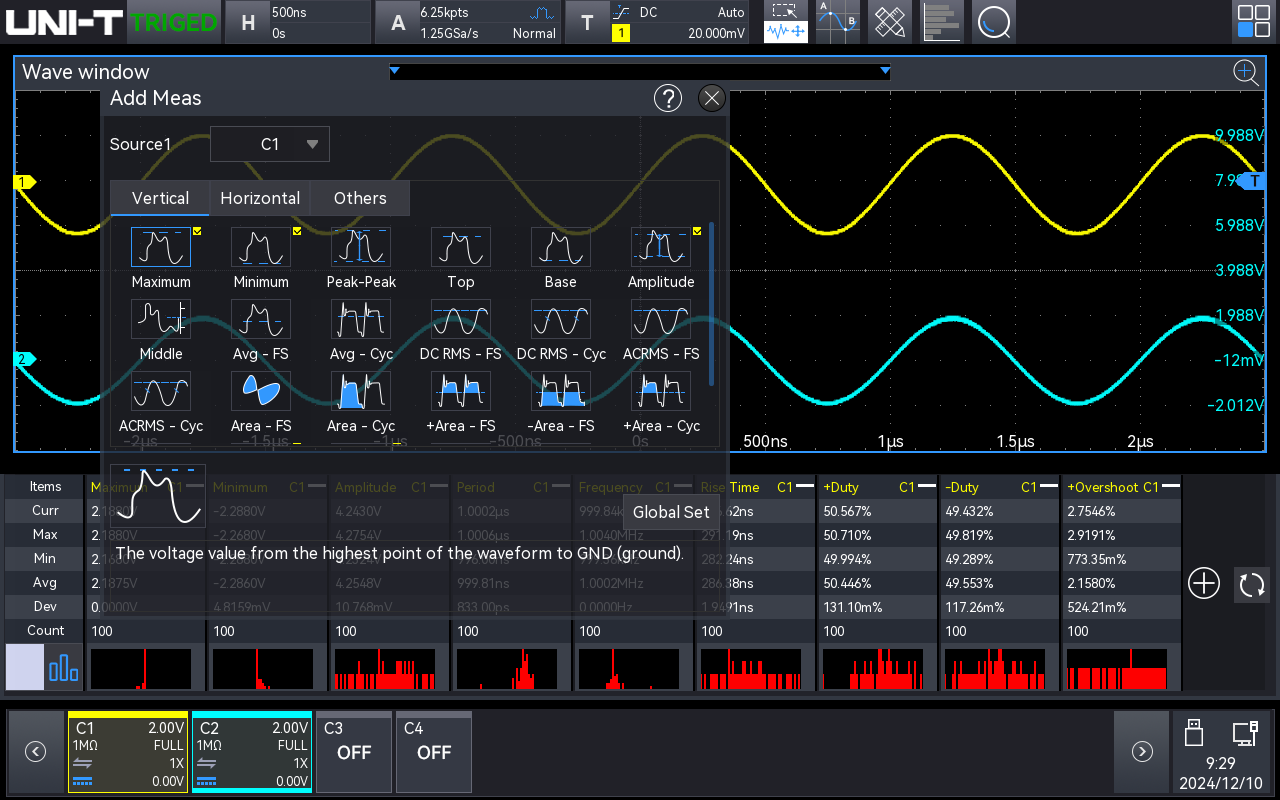Switch to histogram statistics view
The height and width of the screenshot is (800, 1280).
[64, 667]
